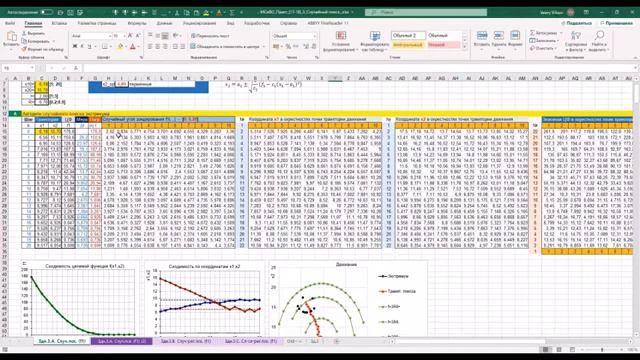The width and height of the screenshot is (640, 360).
Task: Click Decrease Font Size icon
Action: (138, 36)
